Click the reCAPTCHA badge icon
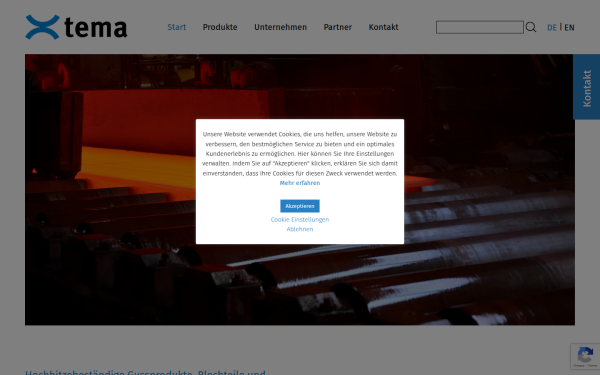The height and width of the screenshot is (375, 600). click(585, 356)
